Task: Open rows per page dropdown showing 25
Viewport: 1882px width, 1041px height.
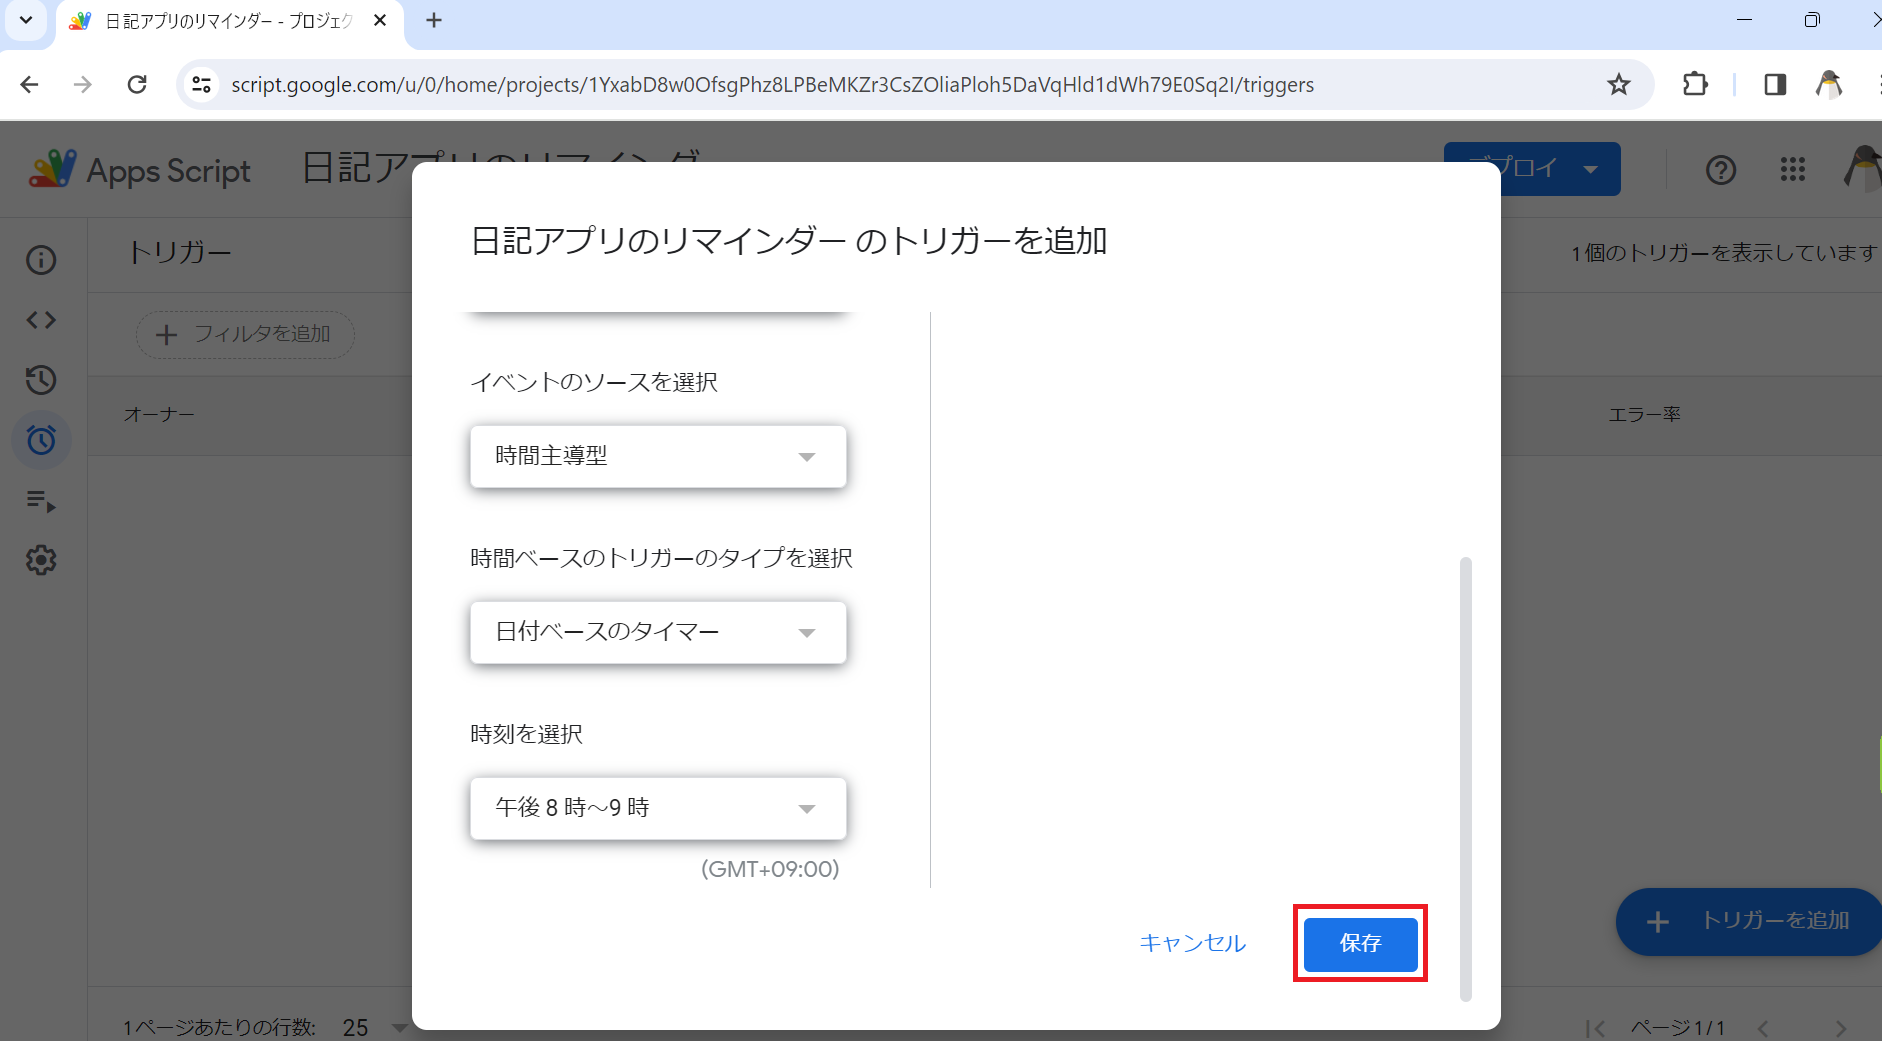Action: click(x=375, y=1027)
